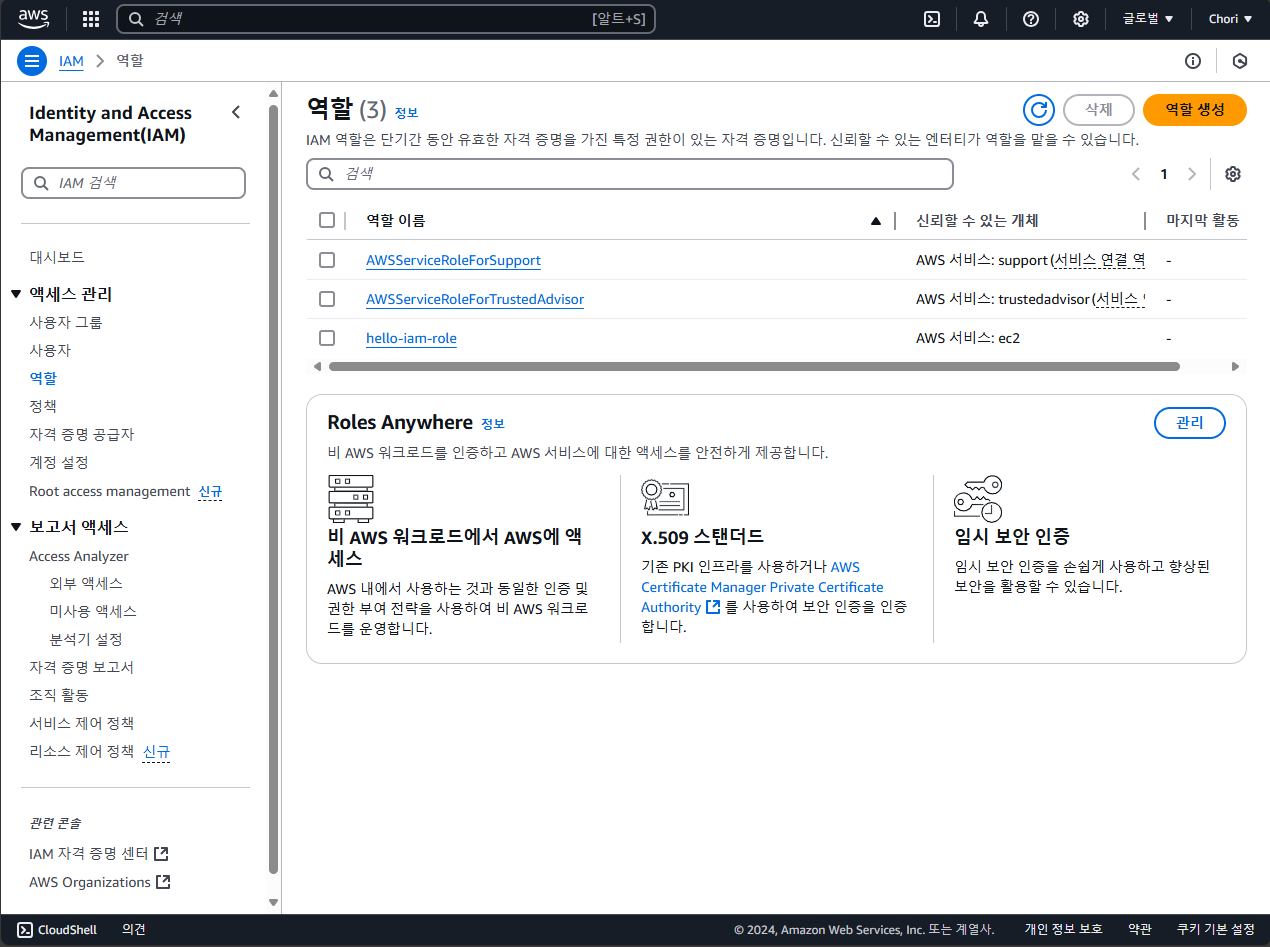
Task: Open 리소스 제어 정책 in sidebar
Action: tap(81, 751)
